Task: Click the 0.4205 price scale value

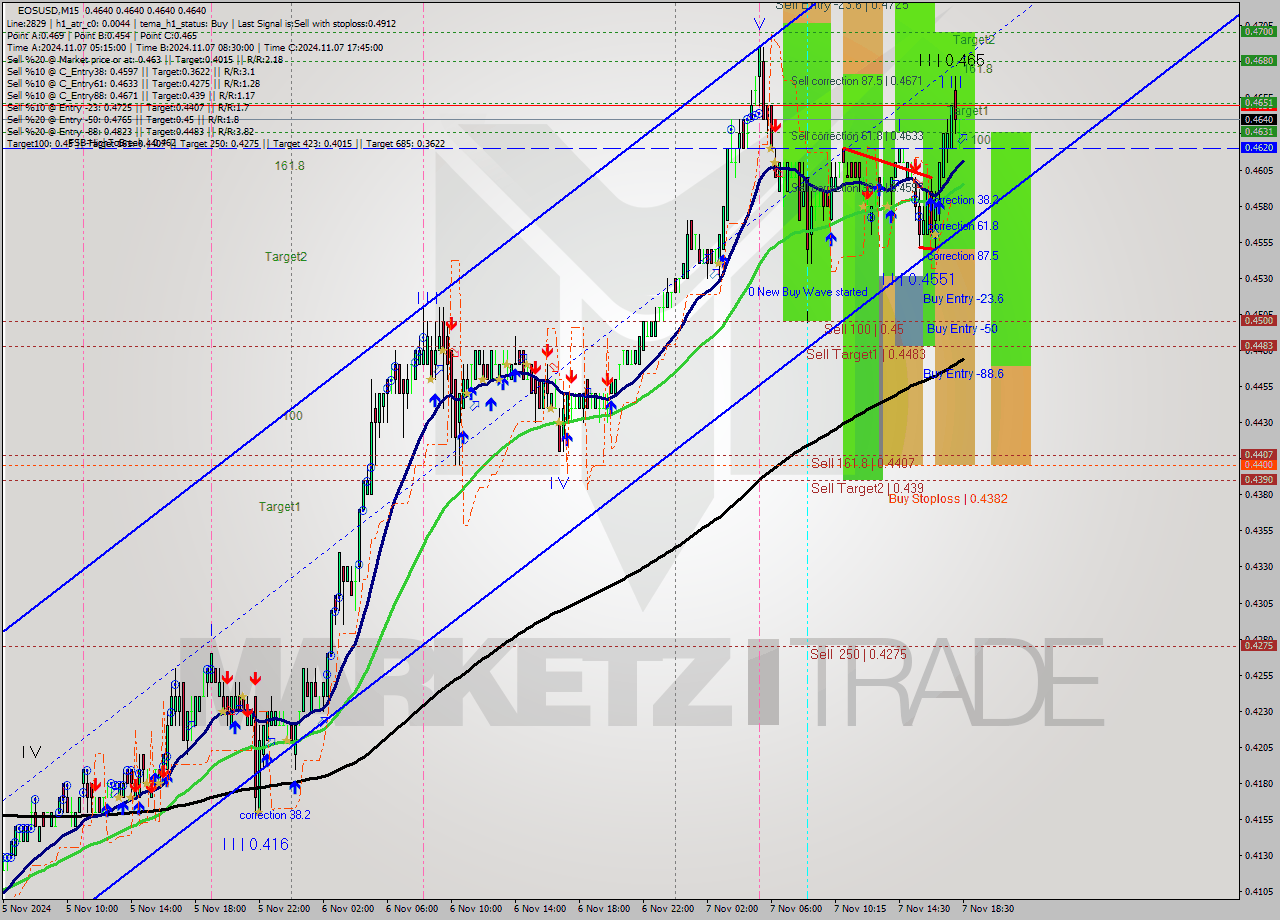Action: click(x=1258, y=747)
